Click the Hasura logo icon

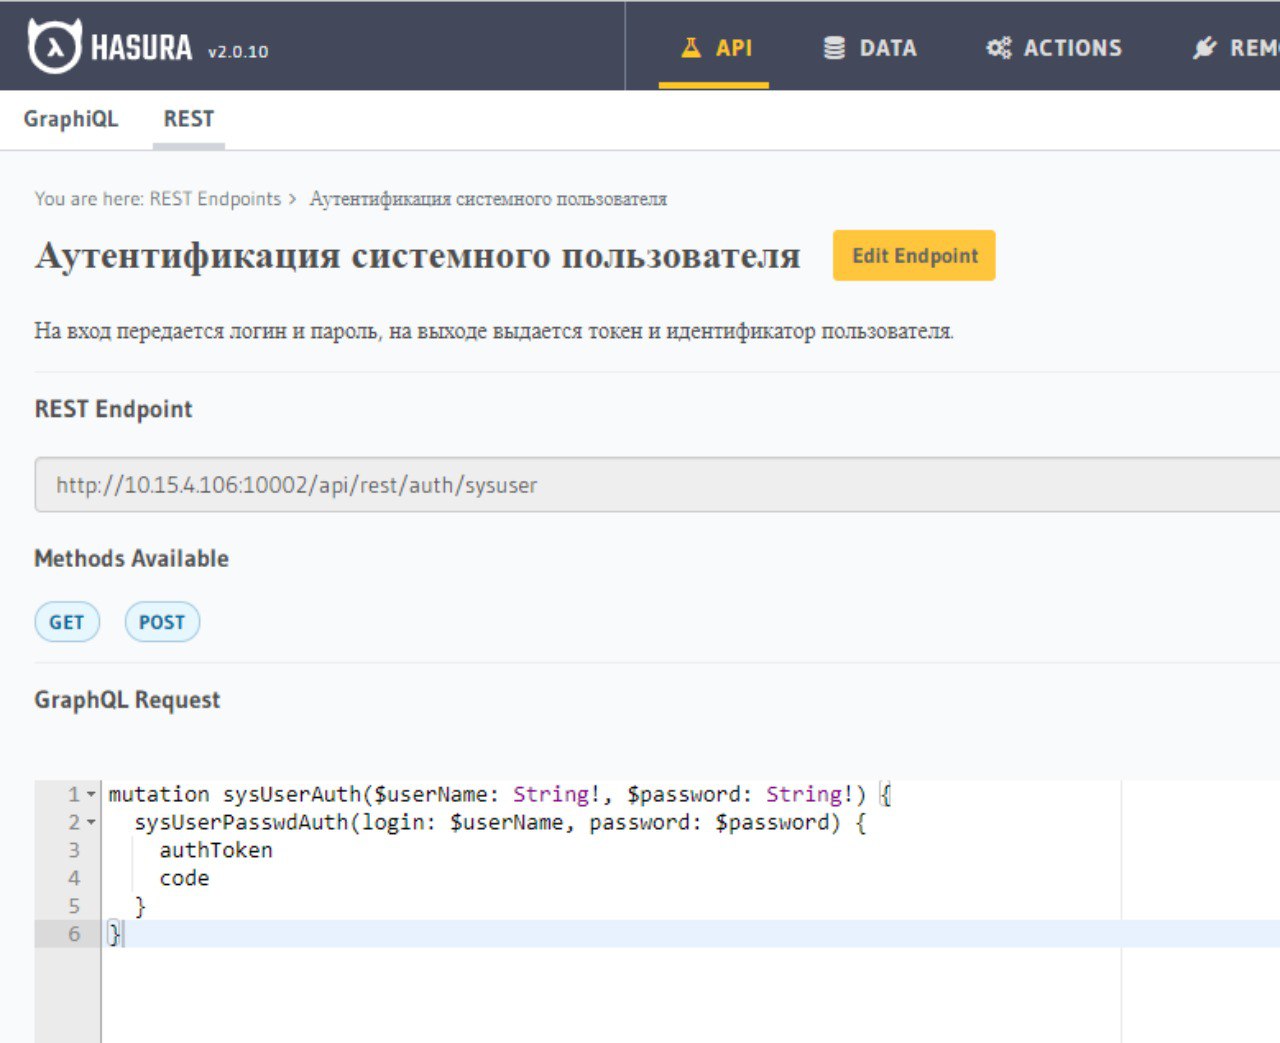click(x=54, y=46)
